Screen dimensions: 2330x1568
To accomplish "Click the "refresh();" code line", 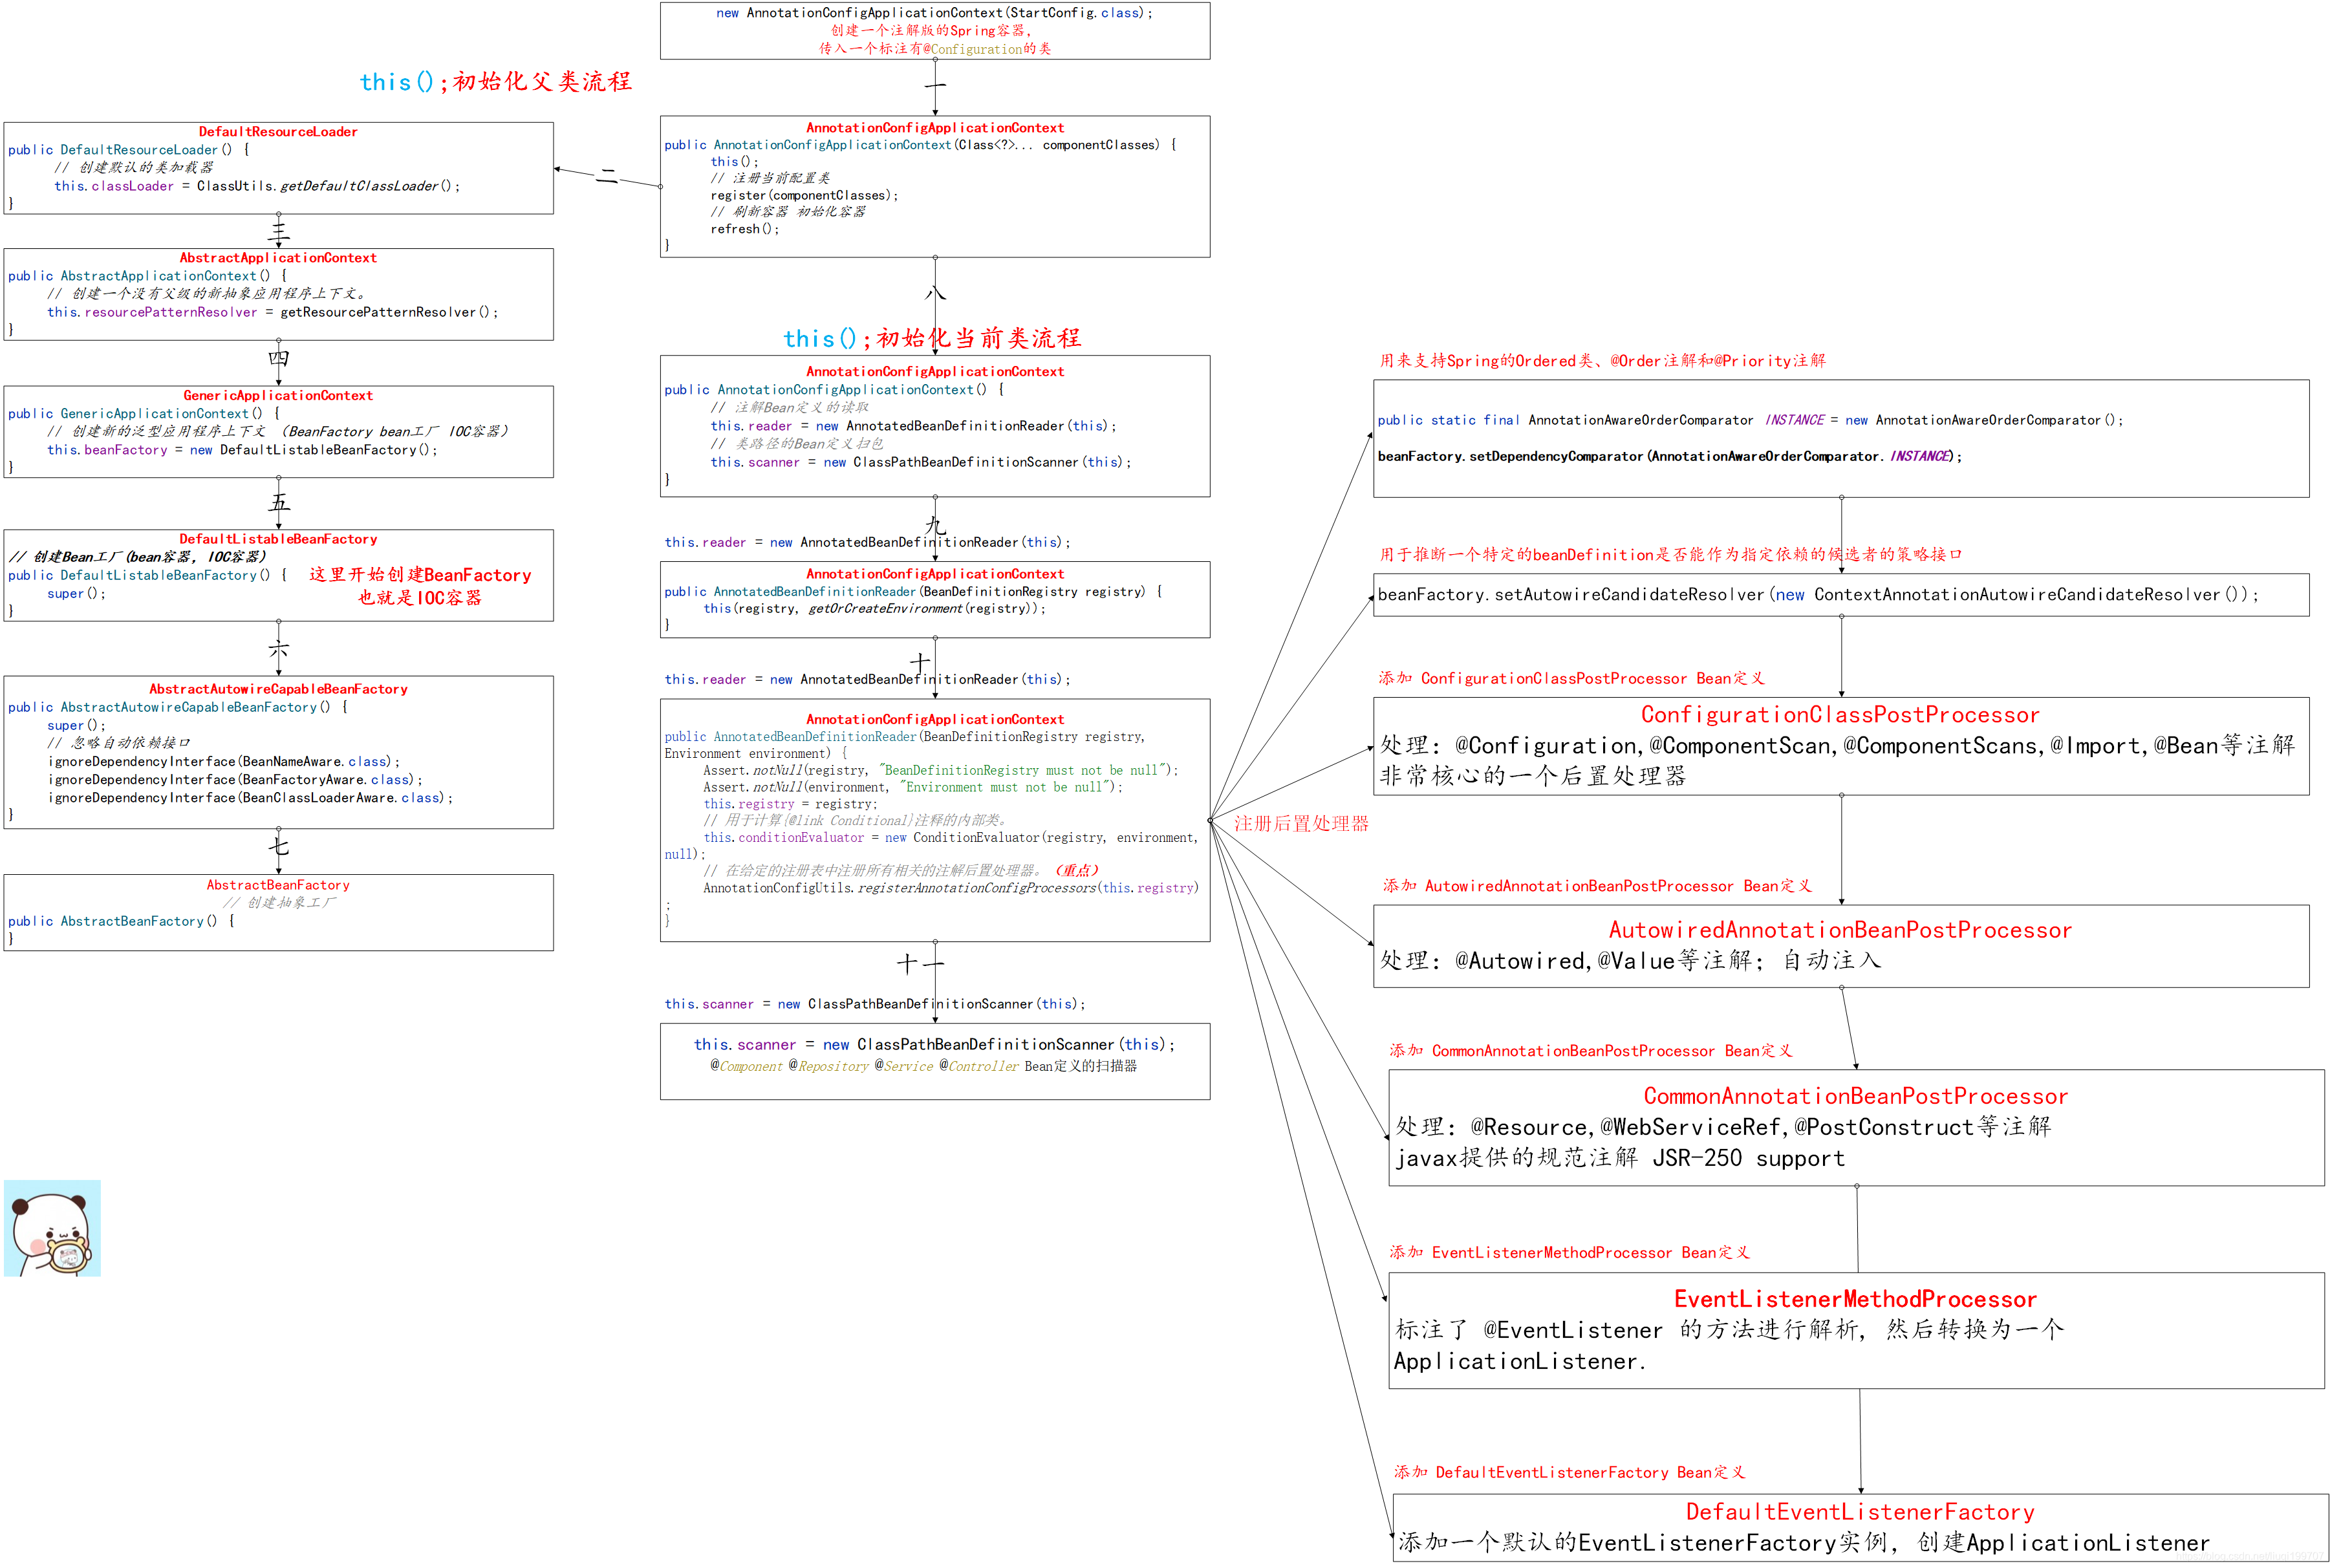I will click(744, 229).
